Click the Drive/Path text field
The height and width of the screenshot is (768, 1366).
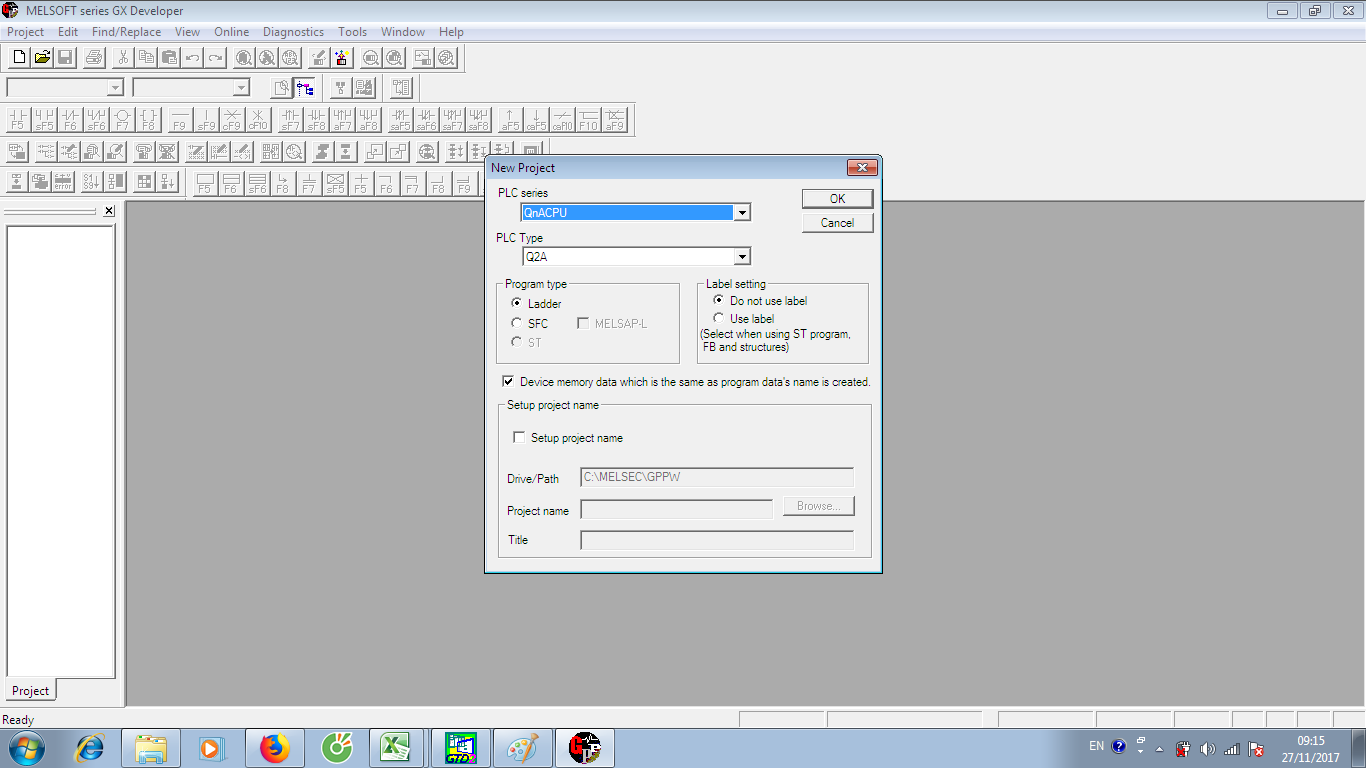click(717, 478)
